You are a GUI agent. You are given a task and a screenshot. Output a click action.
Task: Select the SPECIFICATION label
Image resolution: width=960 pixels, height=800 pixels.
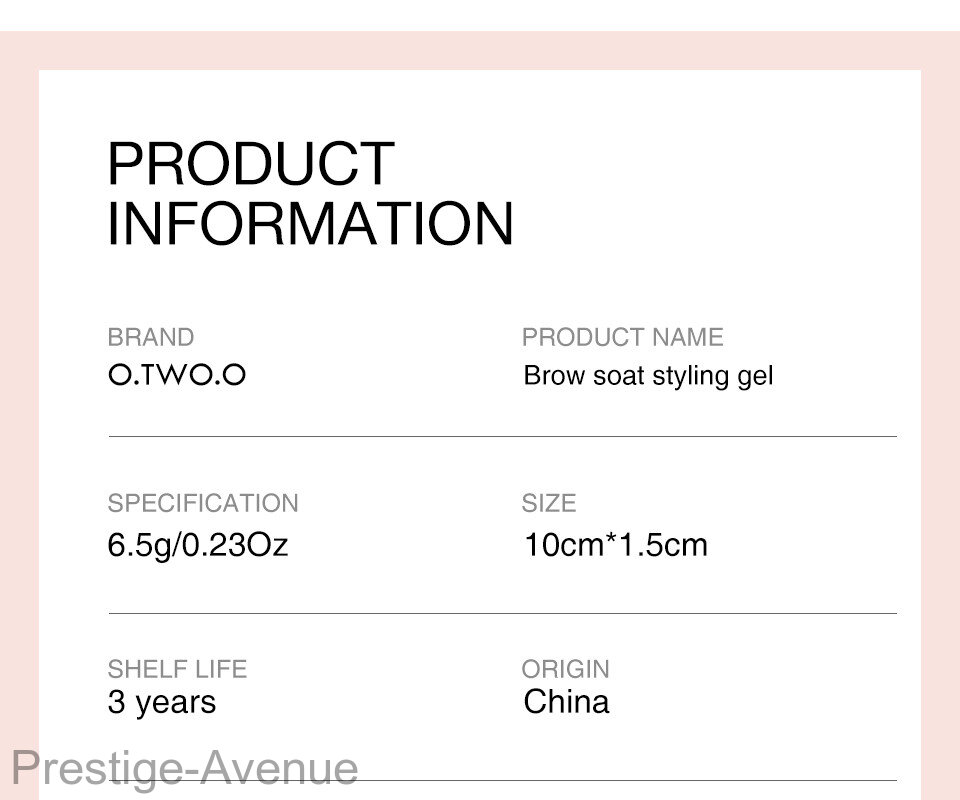pyautogui.click(x=203, y=503)
